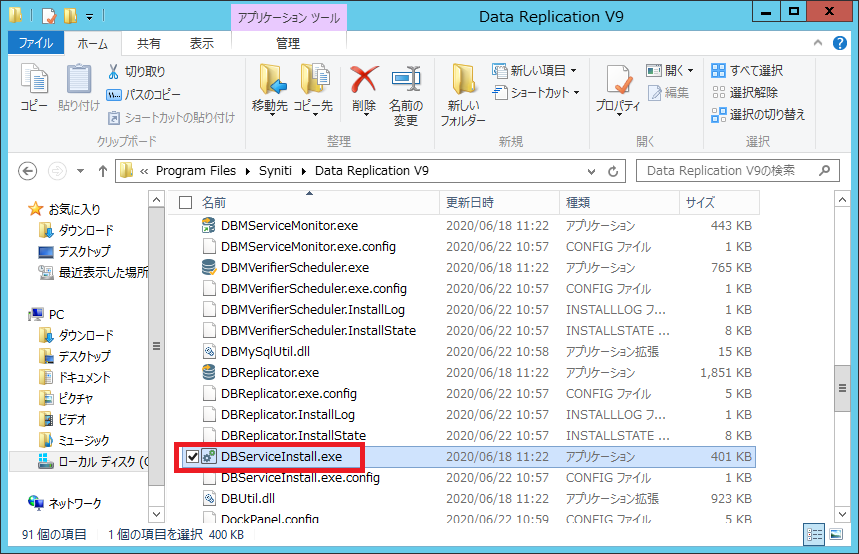This screenshot has width=859, height=554.
Task: Click the Refresh button in address bar
Action: click(613, 172)
